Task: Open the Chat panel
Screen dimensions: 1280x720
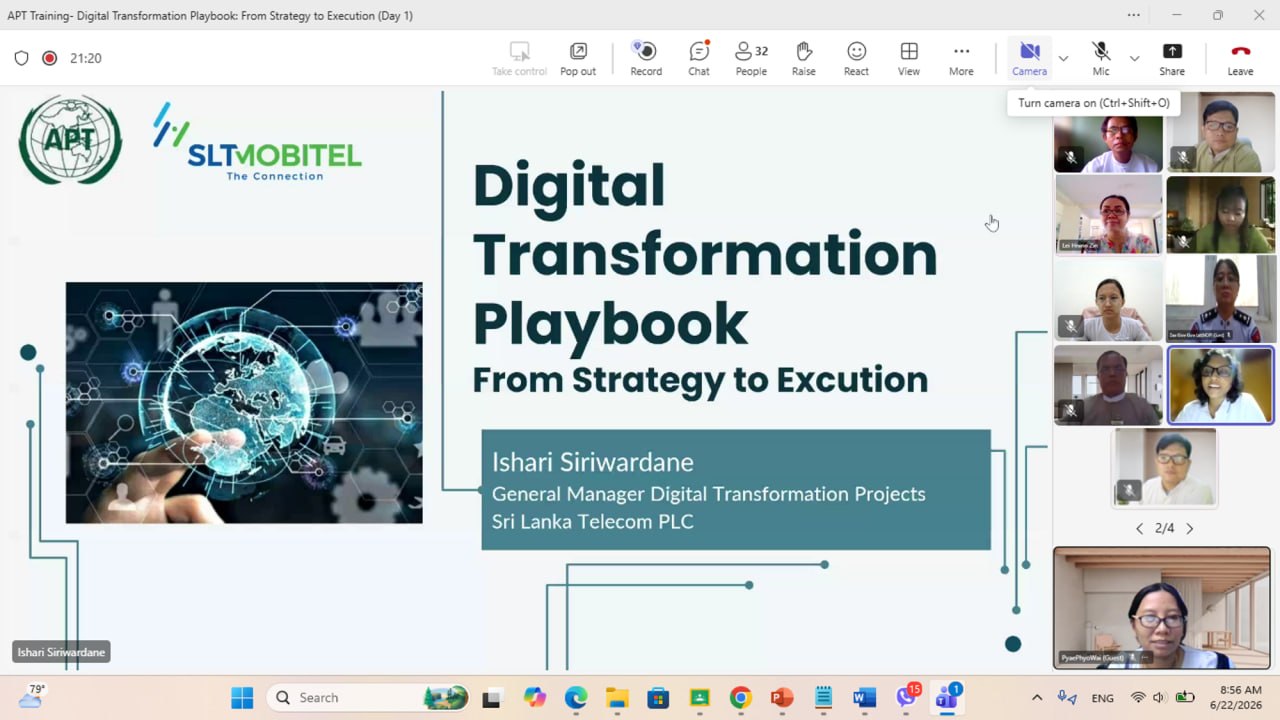Action: [x=699, y=58]
